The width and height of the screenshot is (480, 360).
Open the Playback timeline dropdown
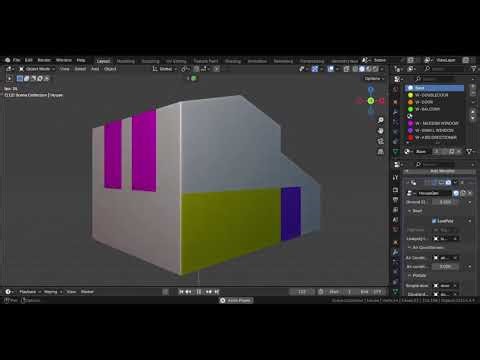pyautogui.click(x=29, y=292)
